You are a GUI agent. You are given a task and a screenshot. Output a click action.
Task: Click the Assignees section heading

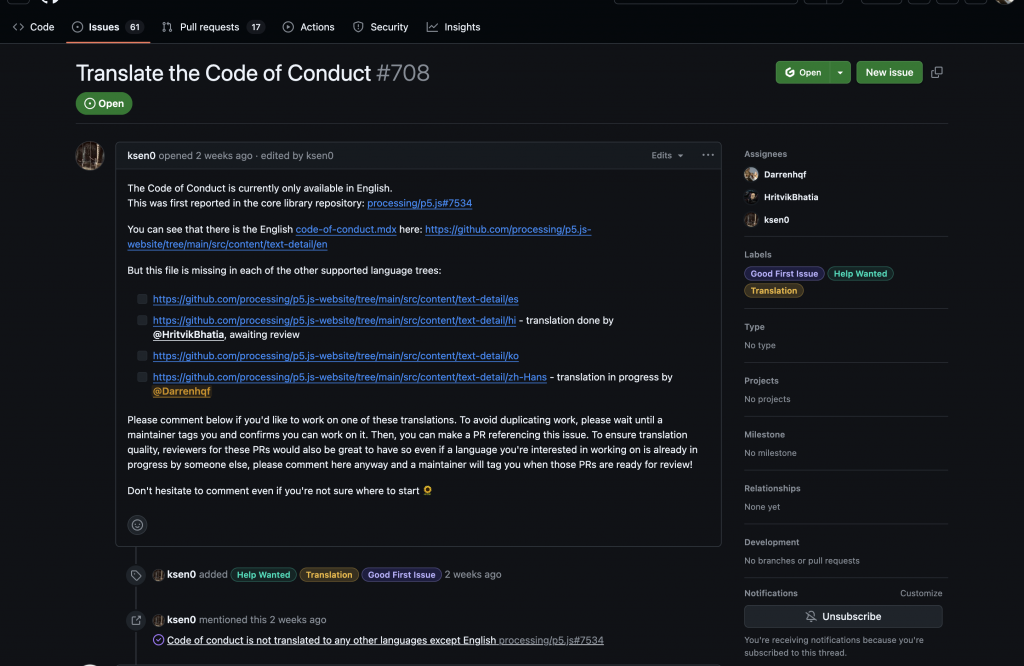tap(765, 154)
